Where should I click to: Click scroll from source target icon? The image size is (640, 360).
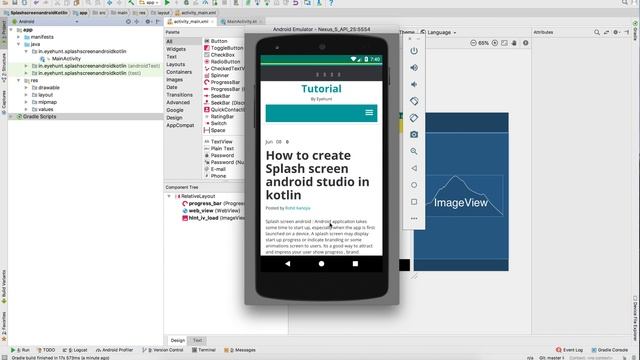(x=128, y=21)
